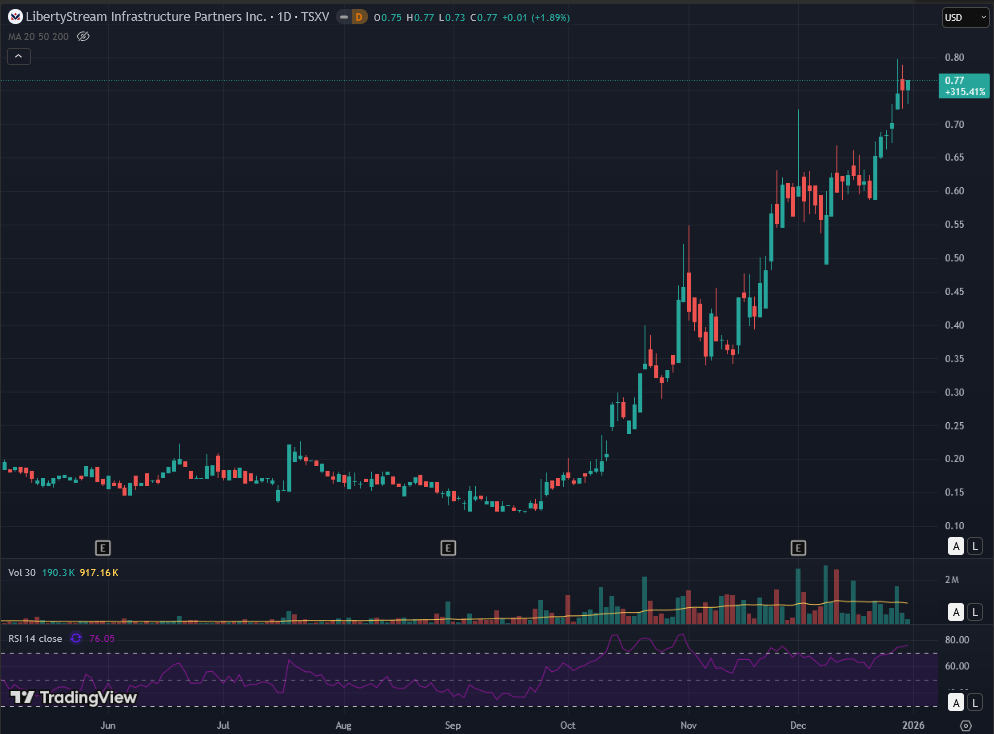Click the 80.00 RSI scale label
This screenshot has height=734, width=994.
pyautogui.click(x=957, y=640)
